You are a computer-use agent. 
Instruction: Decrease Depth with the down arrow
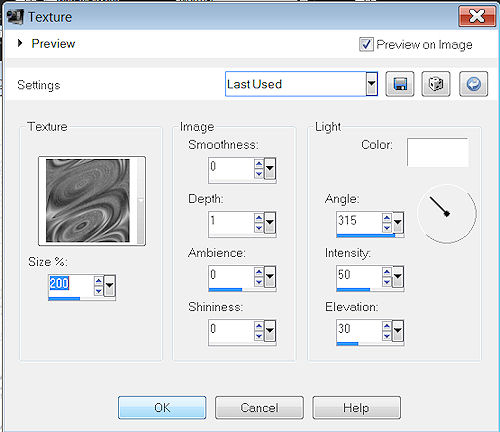point(259,228)
